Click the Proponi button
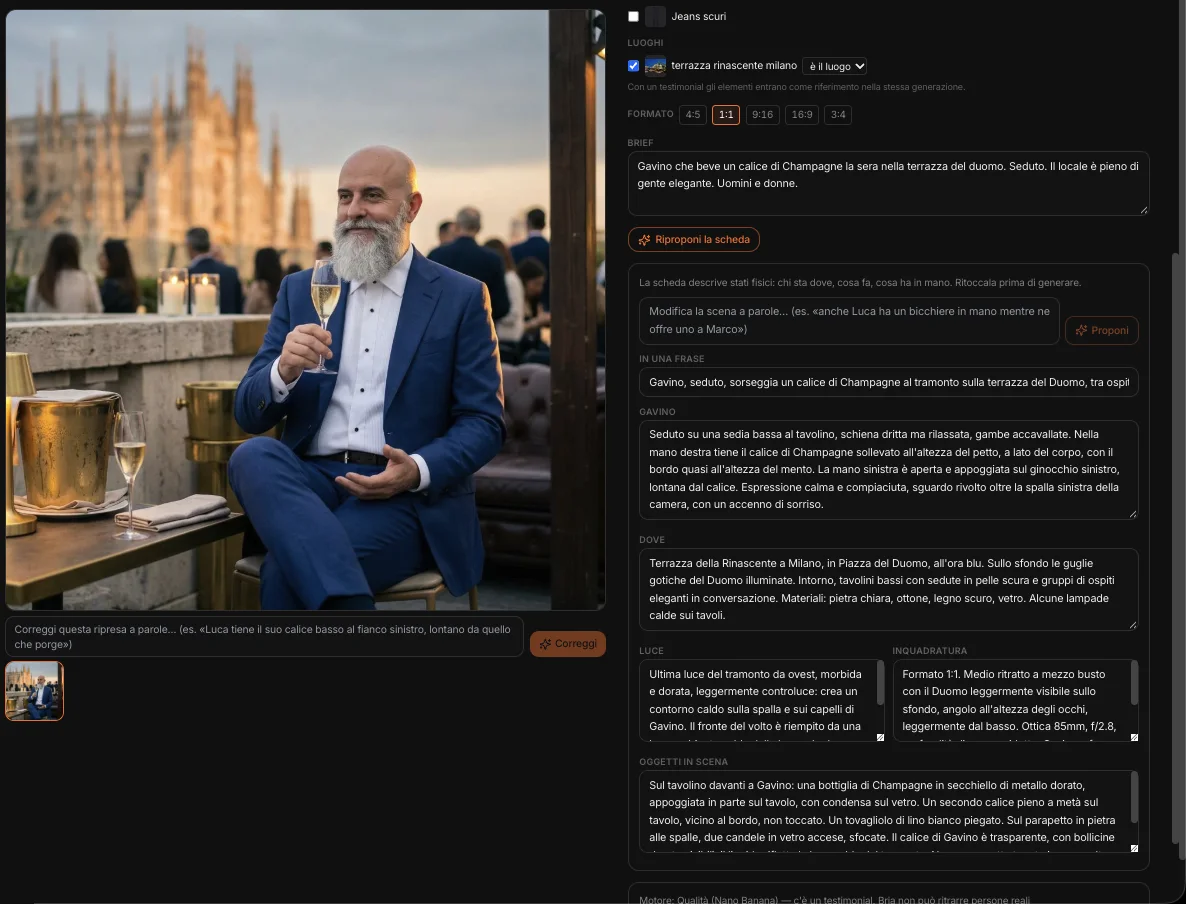Image resolution: width=1186 pixels, height=904 pixels. click(x=1101, y=331)
